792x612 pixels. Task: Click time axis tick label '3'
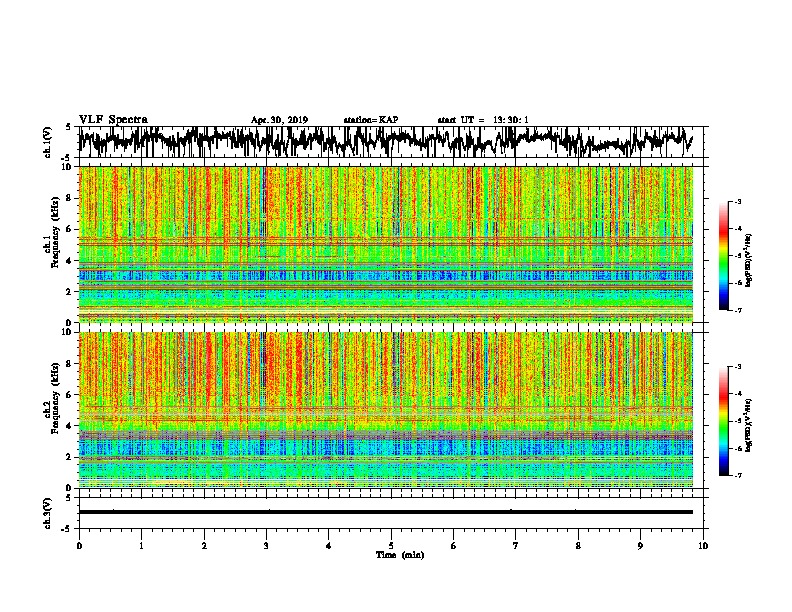pyautogui.click(x=266, y=546)
